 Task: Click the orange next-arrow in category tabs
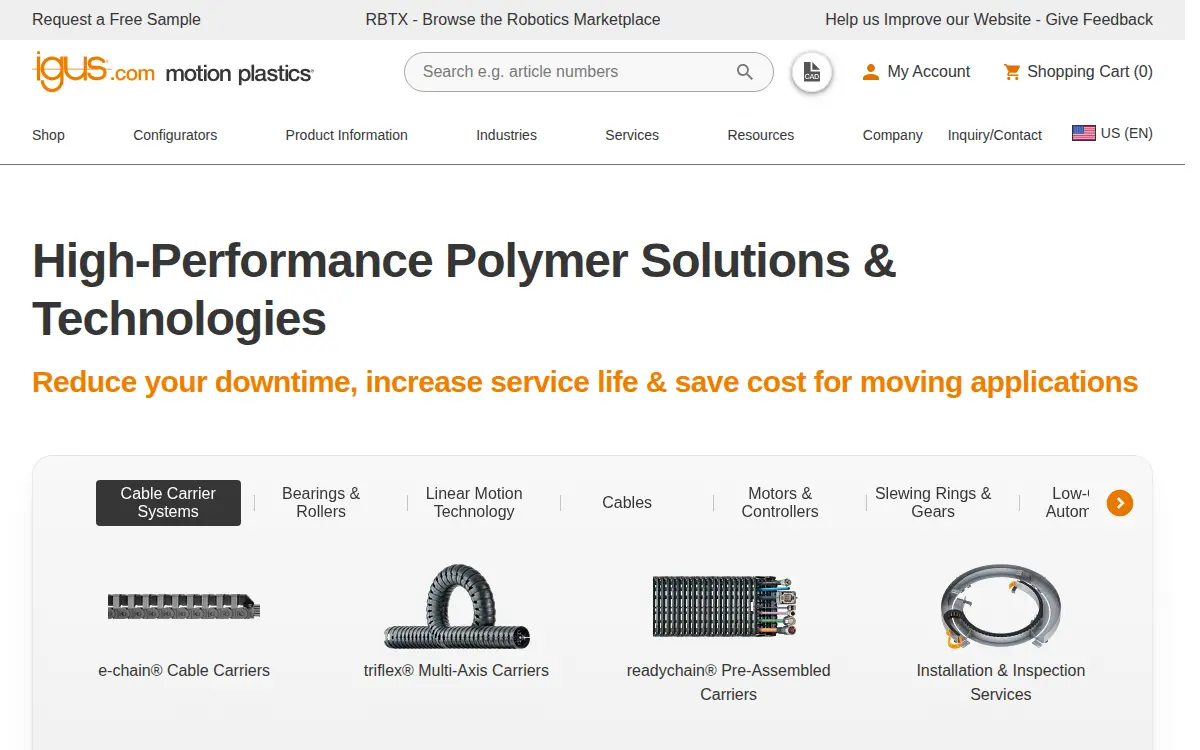tap(1120, 503)
